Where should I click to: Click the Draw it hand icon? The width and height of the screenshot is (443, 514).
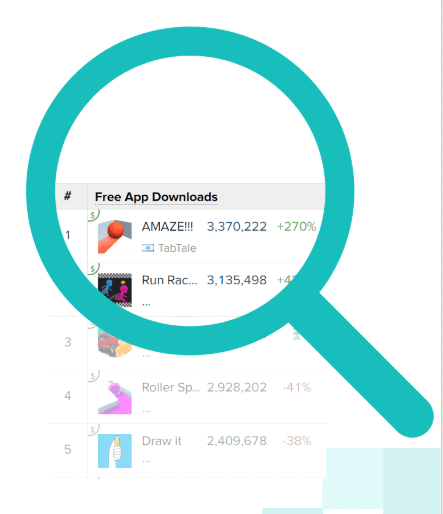click(115, 451)
